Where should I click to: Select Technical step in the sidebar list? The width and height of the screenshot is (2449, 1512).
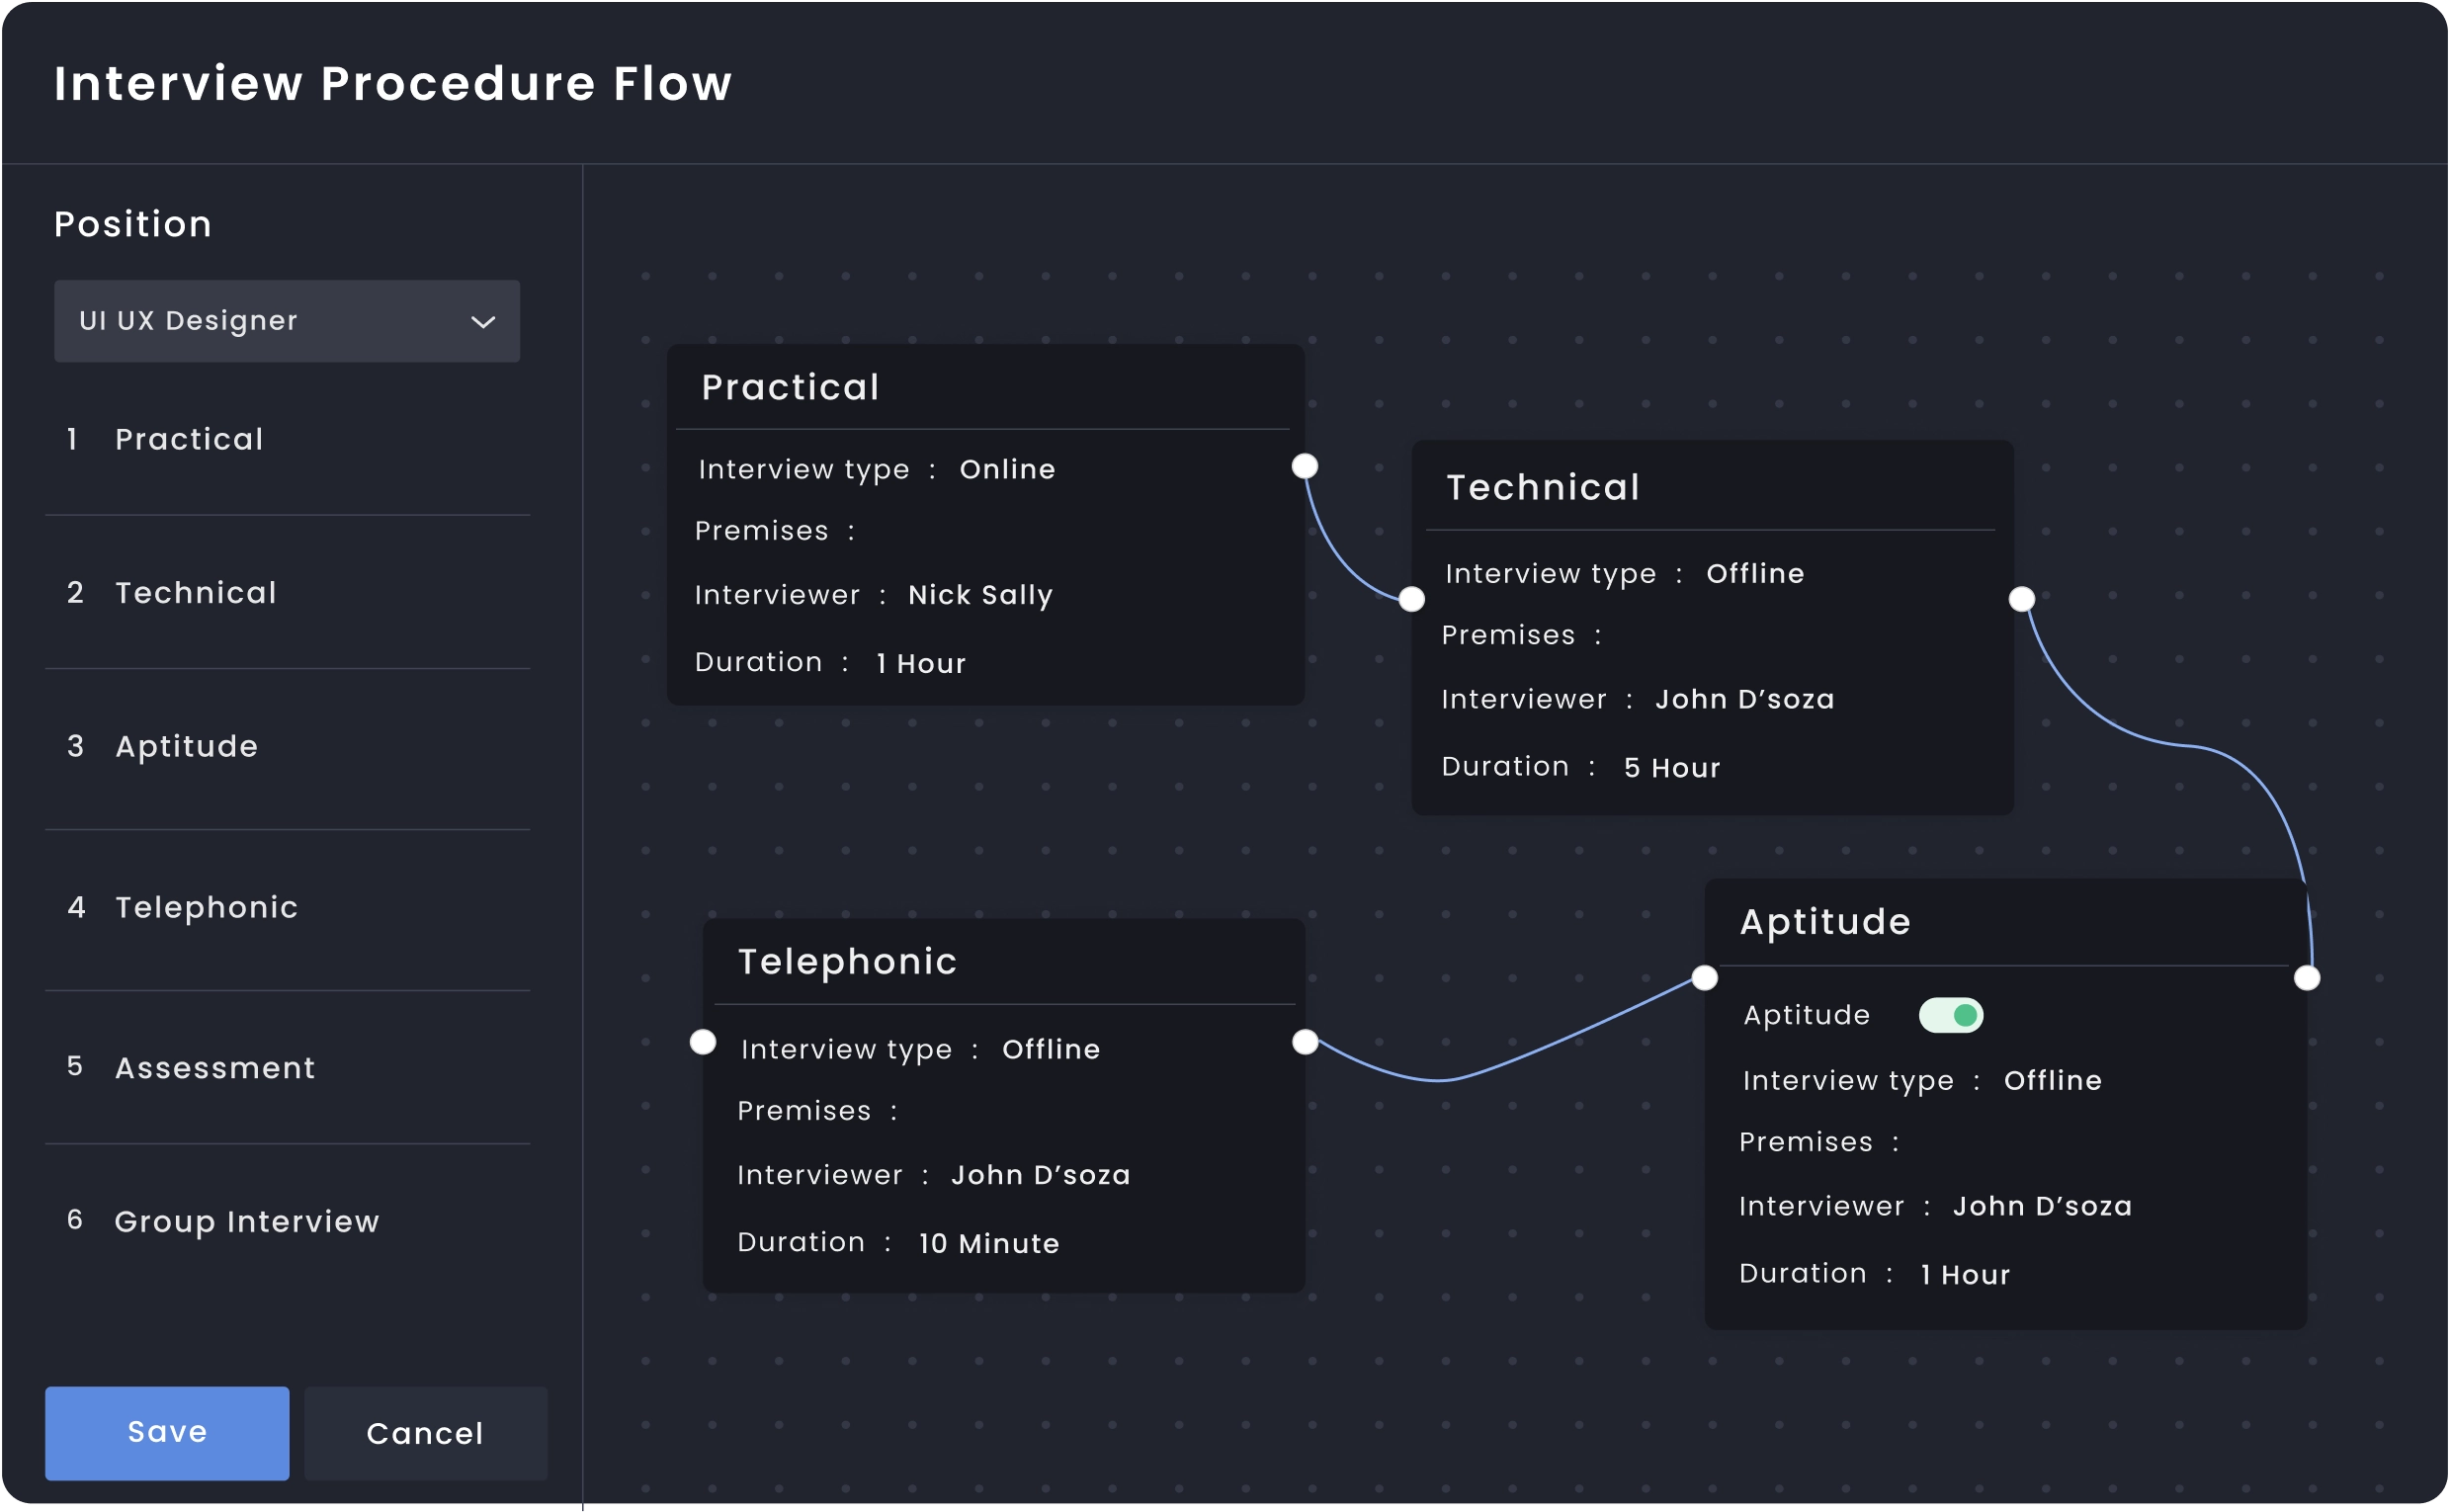195,593
